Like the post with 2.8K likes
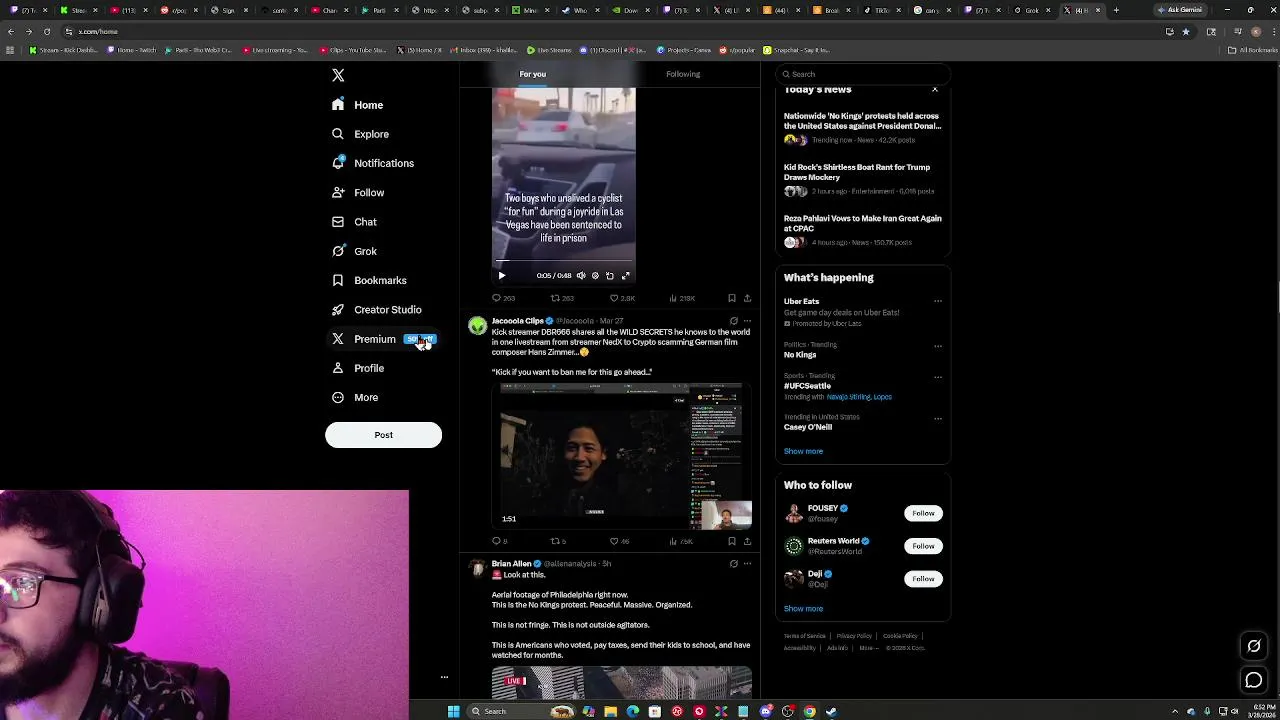Image resolution: width=1280 pixels, height=720 pixels. click(622, 298)
